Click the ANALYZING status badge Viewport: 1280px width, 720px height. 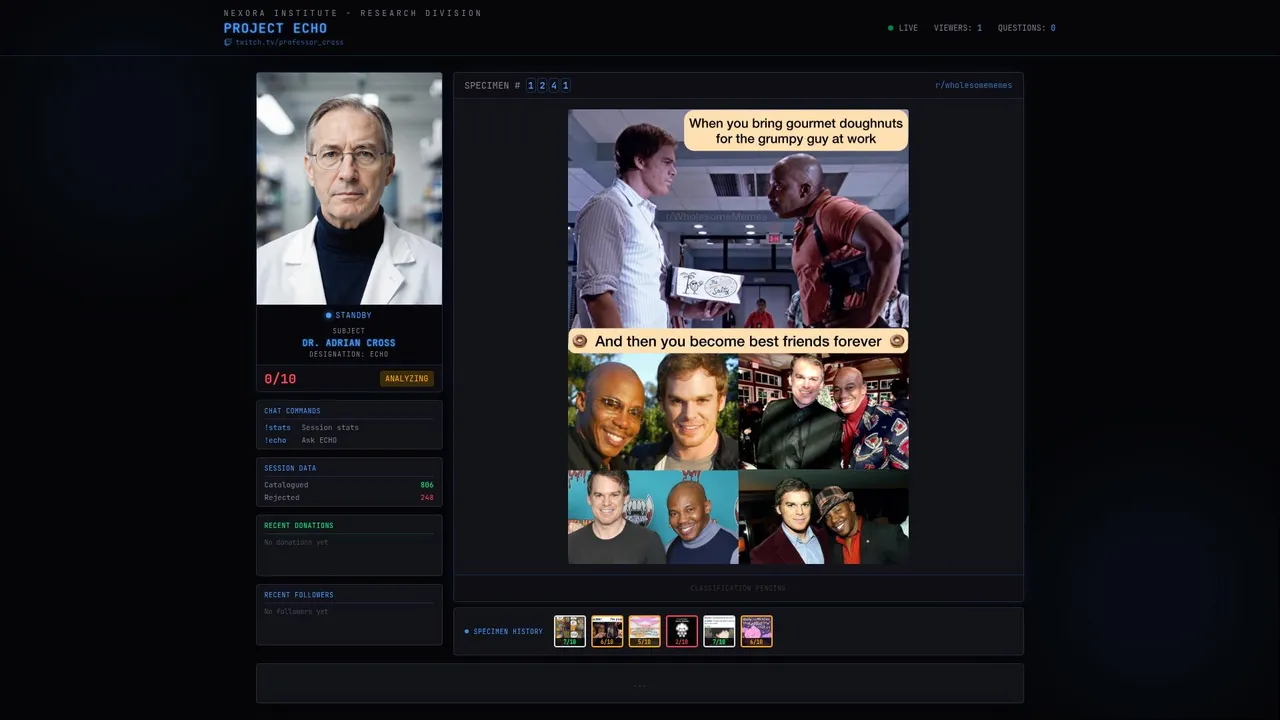pos(407,379)
